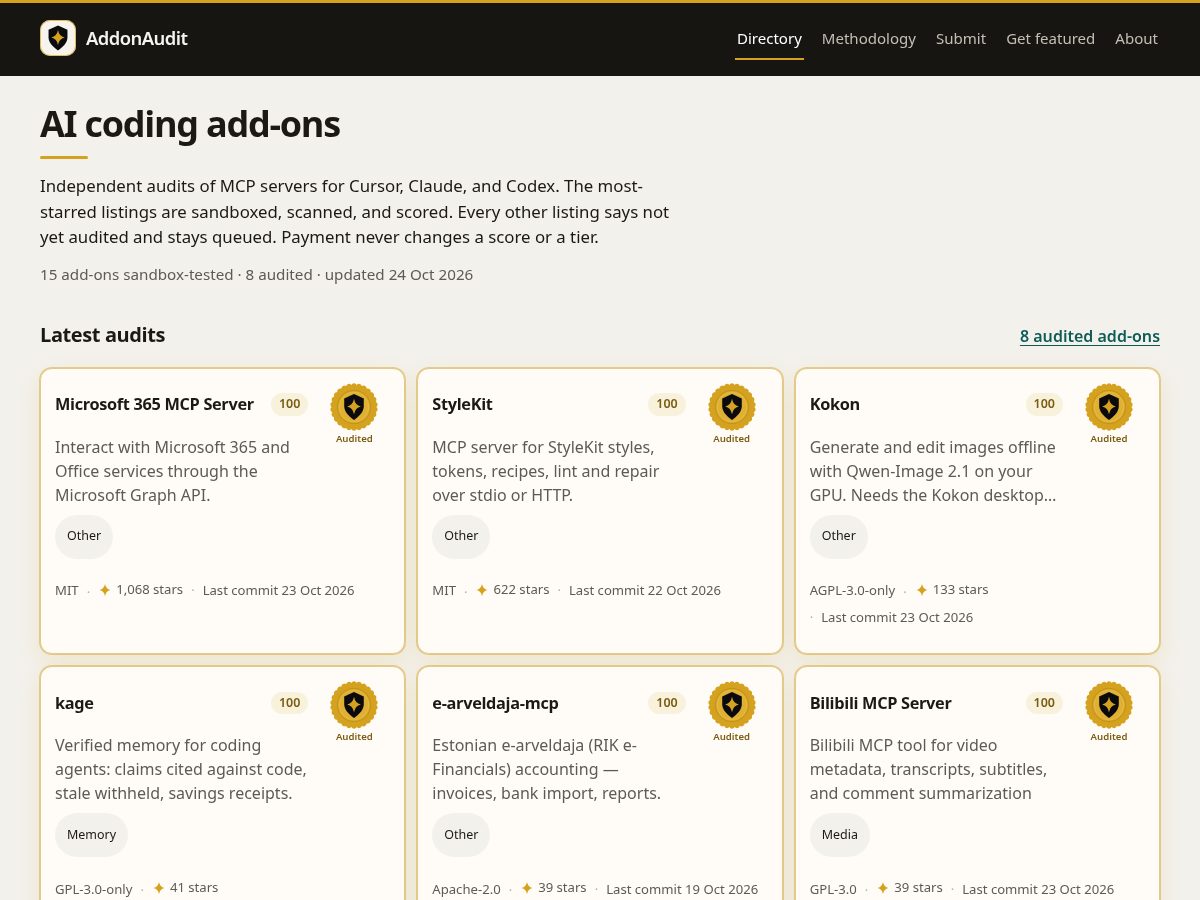The image size is (1200, 900).
Task: Open the 8 audited add-ons link
Action: (1090, 336)
